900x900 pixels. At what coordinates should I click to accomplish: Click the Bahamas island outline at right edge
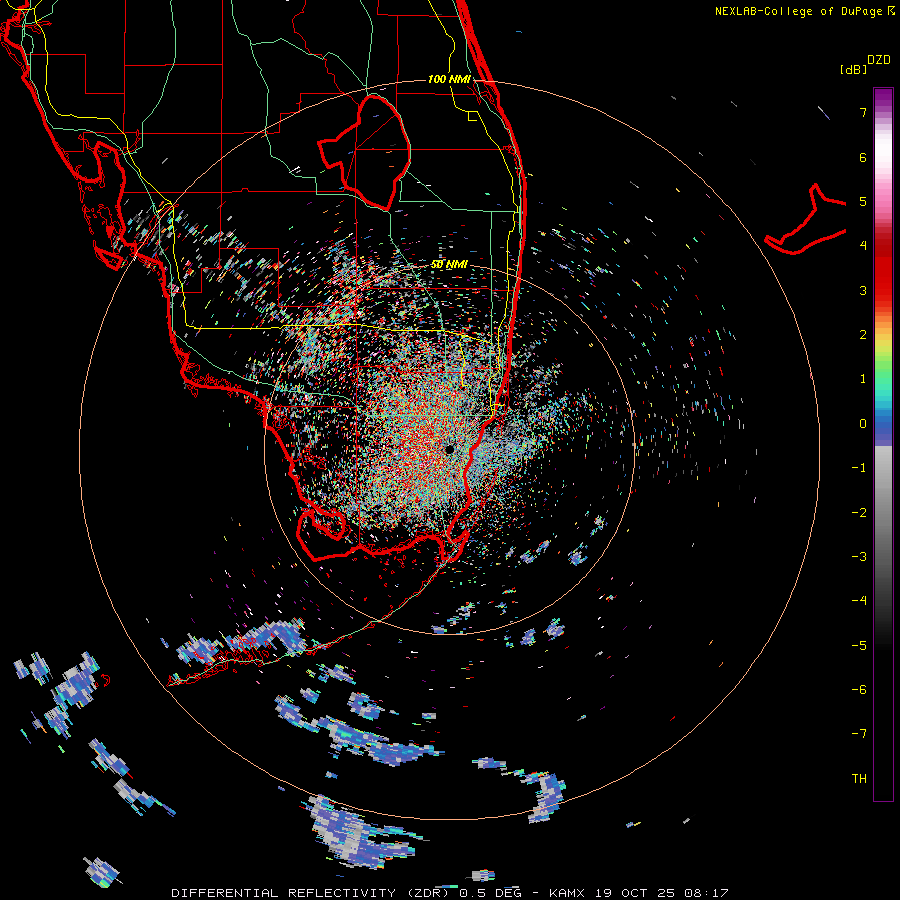pyautogui.click(x=806, y=219)
